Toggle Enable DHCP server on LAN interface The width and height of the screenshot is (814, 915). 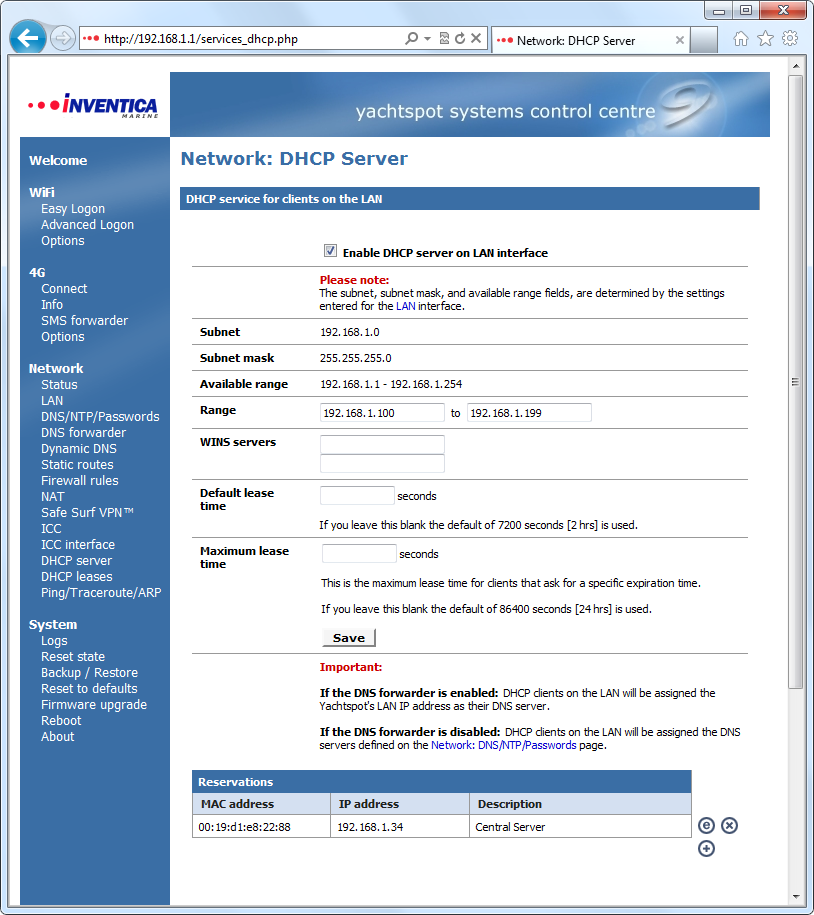pyautogui.click(x=331, y=253)
